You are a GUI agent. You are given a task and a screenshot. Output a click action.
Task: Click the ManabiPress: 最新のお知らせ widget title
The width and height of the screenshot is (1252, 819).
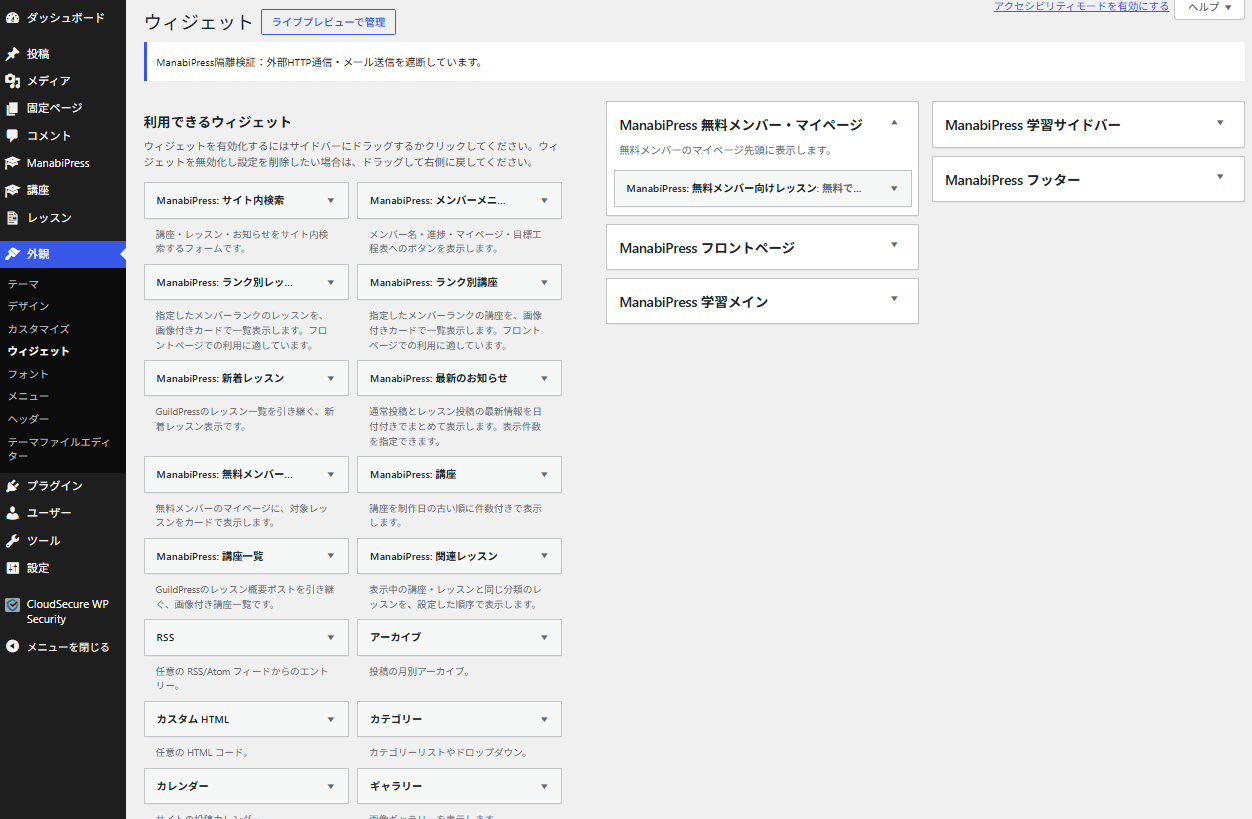coord(439,378)
